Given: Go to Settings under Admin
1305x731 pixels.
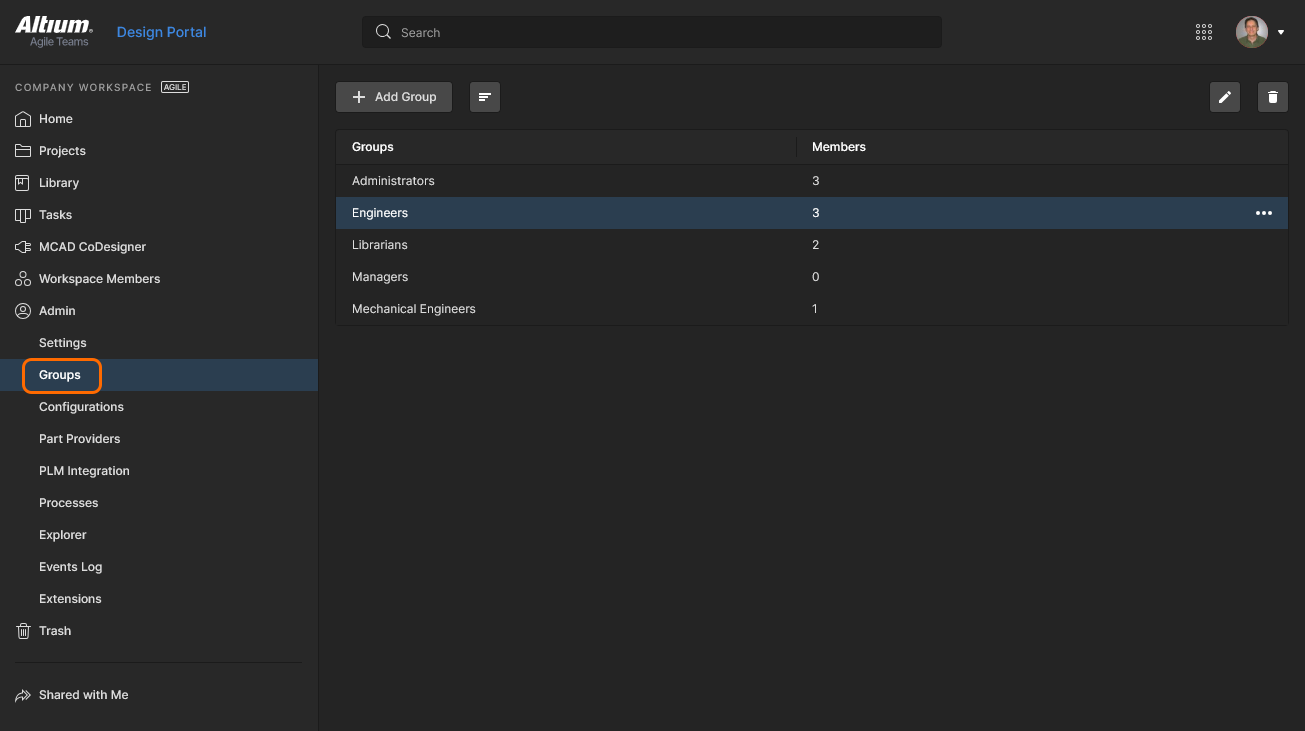Looking at the screenshot, I should point(63,343).
